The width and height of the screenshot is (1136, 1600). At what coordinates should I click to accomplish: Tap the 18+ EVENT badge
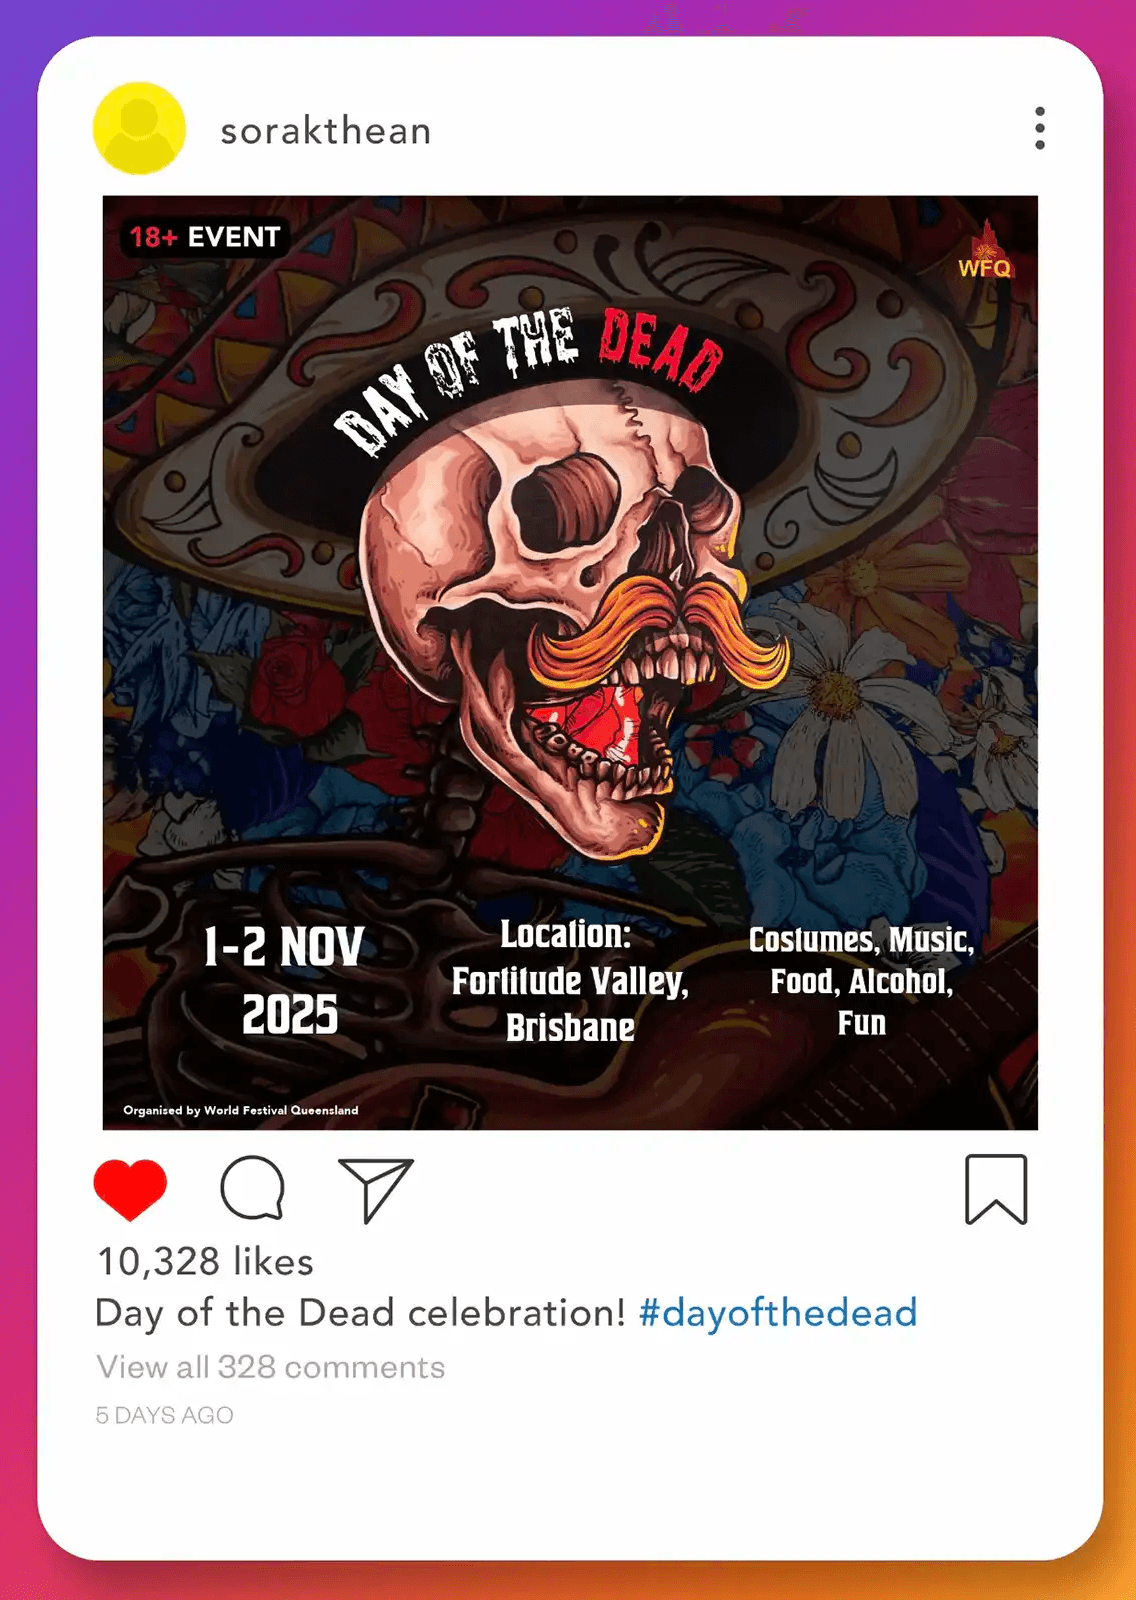[x=205, y=237]
